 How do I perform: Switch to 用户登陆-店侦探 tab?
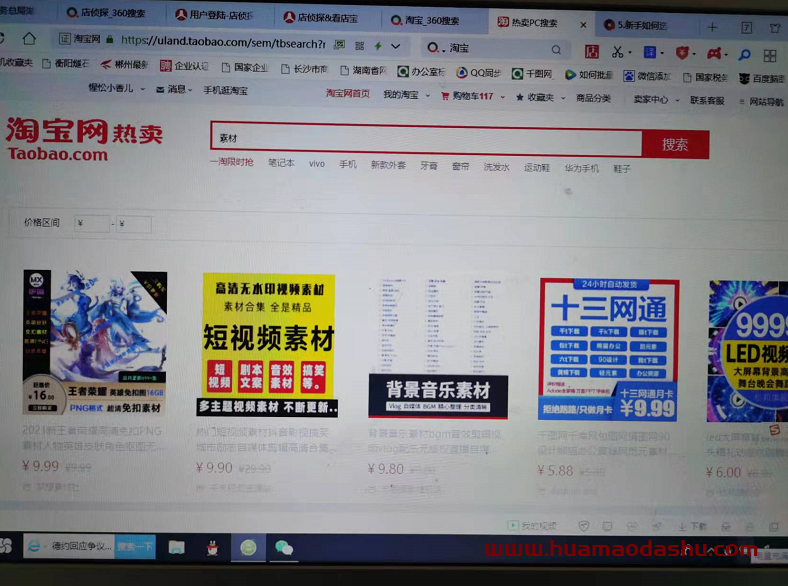point(215,15)
